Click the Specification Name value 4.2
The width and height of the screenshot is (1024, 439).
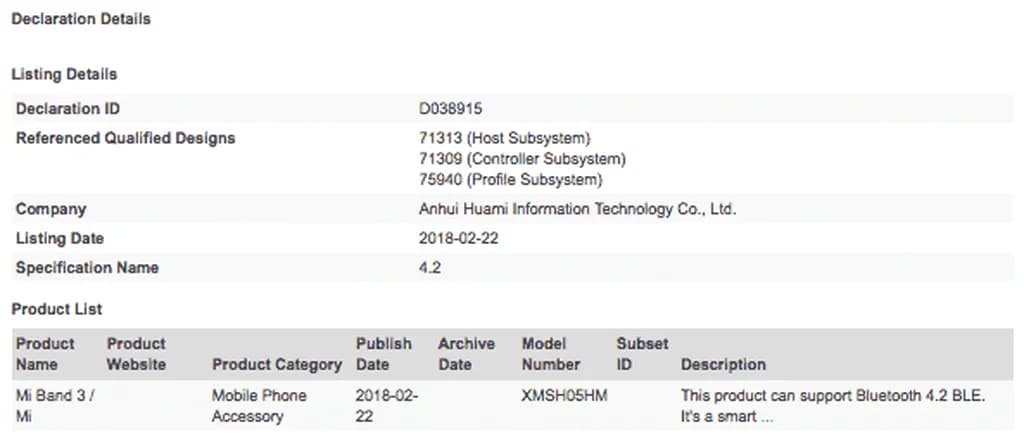click(430, 268)
